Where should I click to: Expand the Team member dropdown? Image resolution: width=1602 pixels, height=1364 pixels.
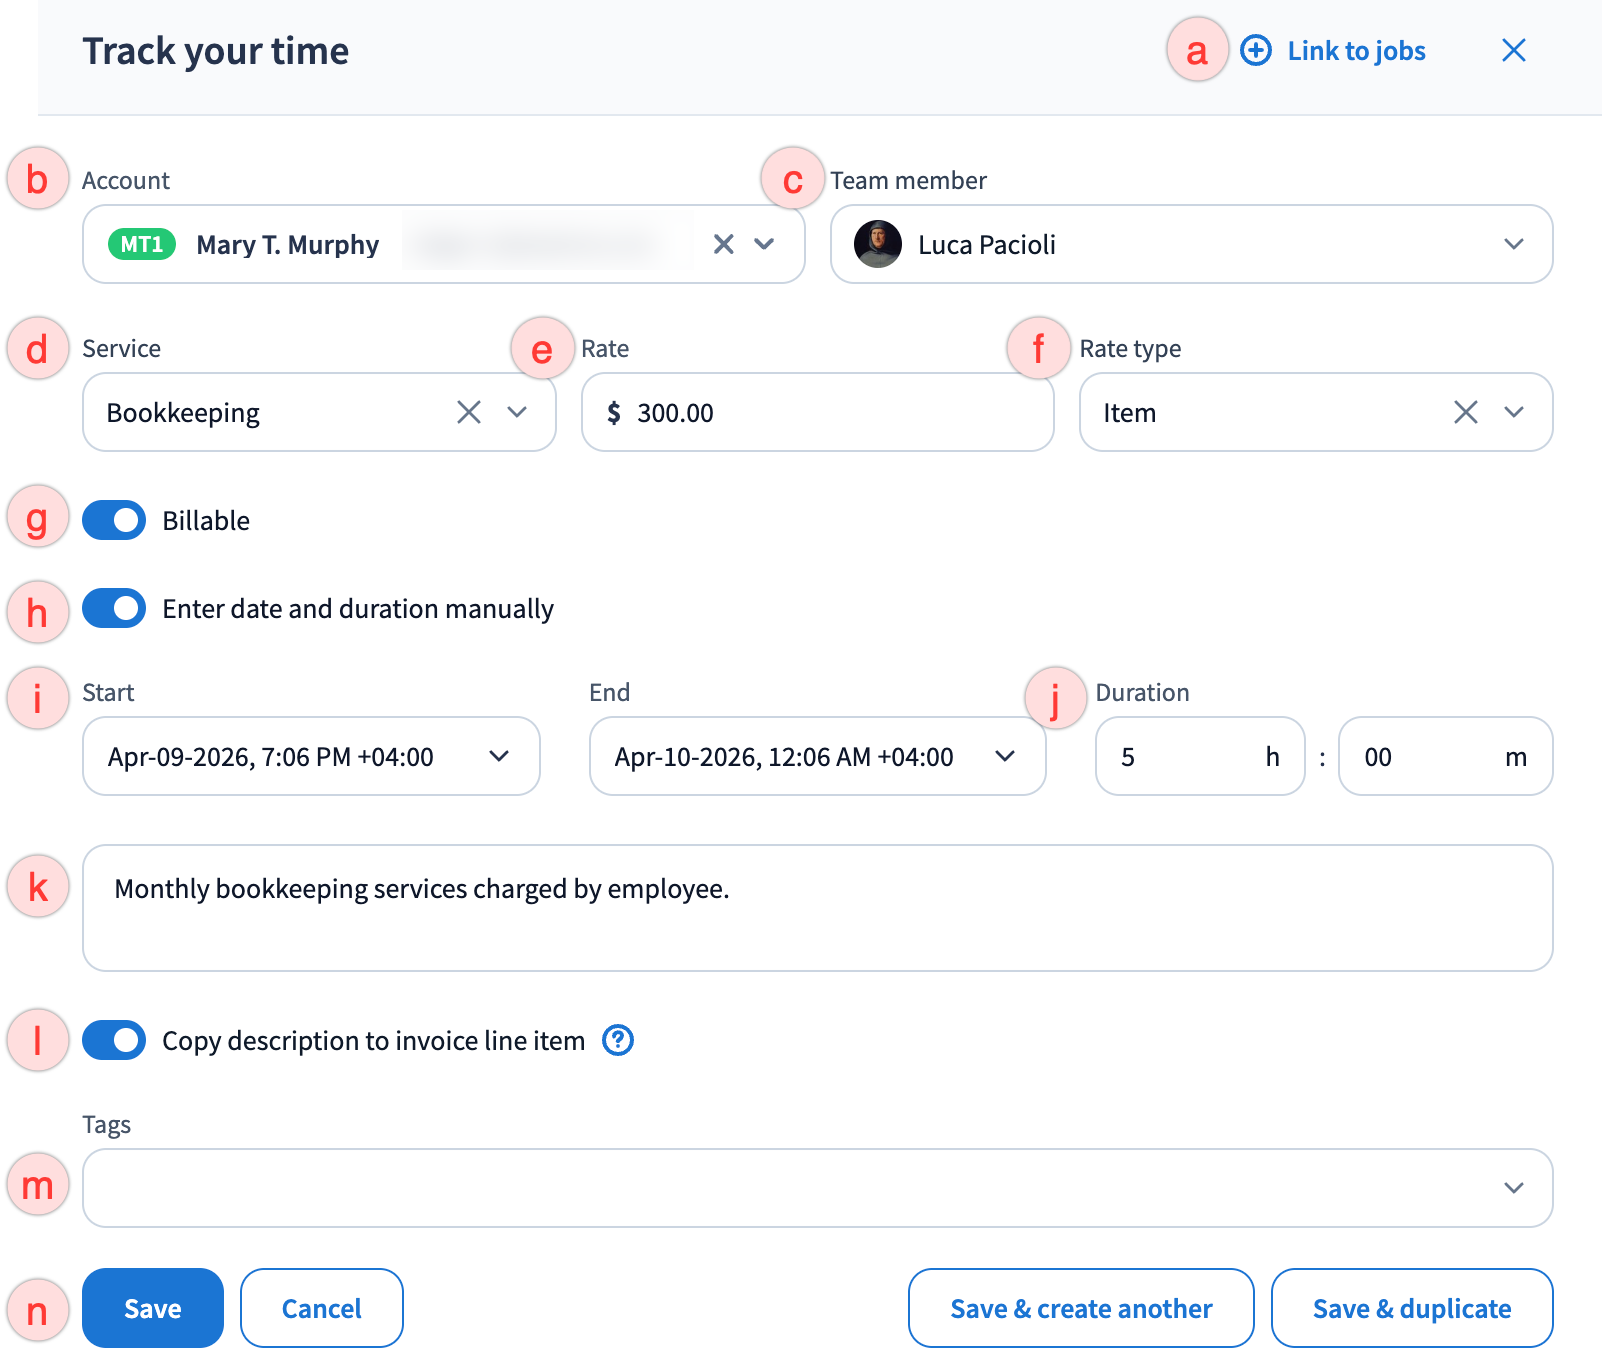pyautogui.click(x=1513, y=244)
